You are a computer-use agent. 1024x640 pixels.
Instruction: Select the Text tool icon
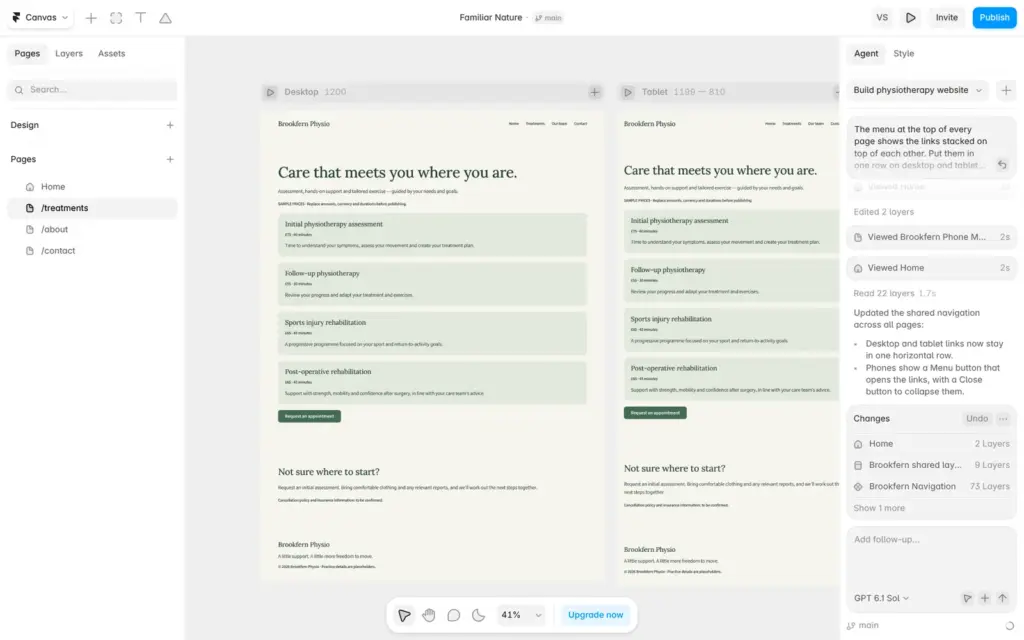[140, 18]
